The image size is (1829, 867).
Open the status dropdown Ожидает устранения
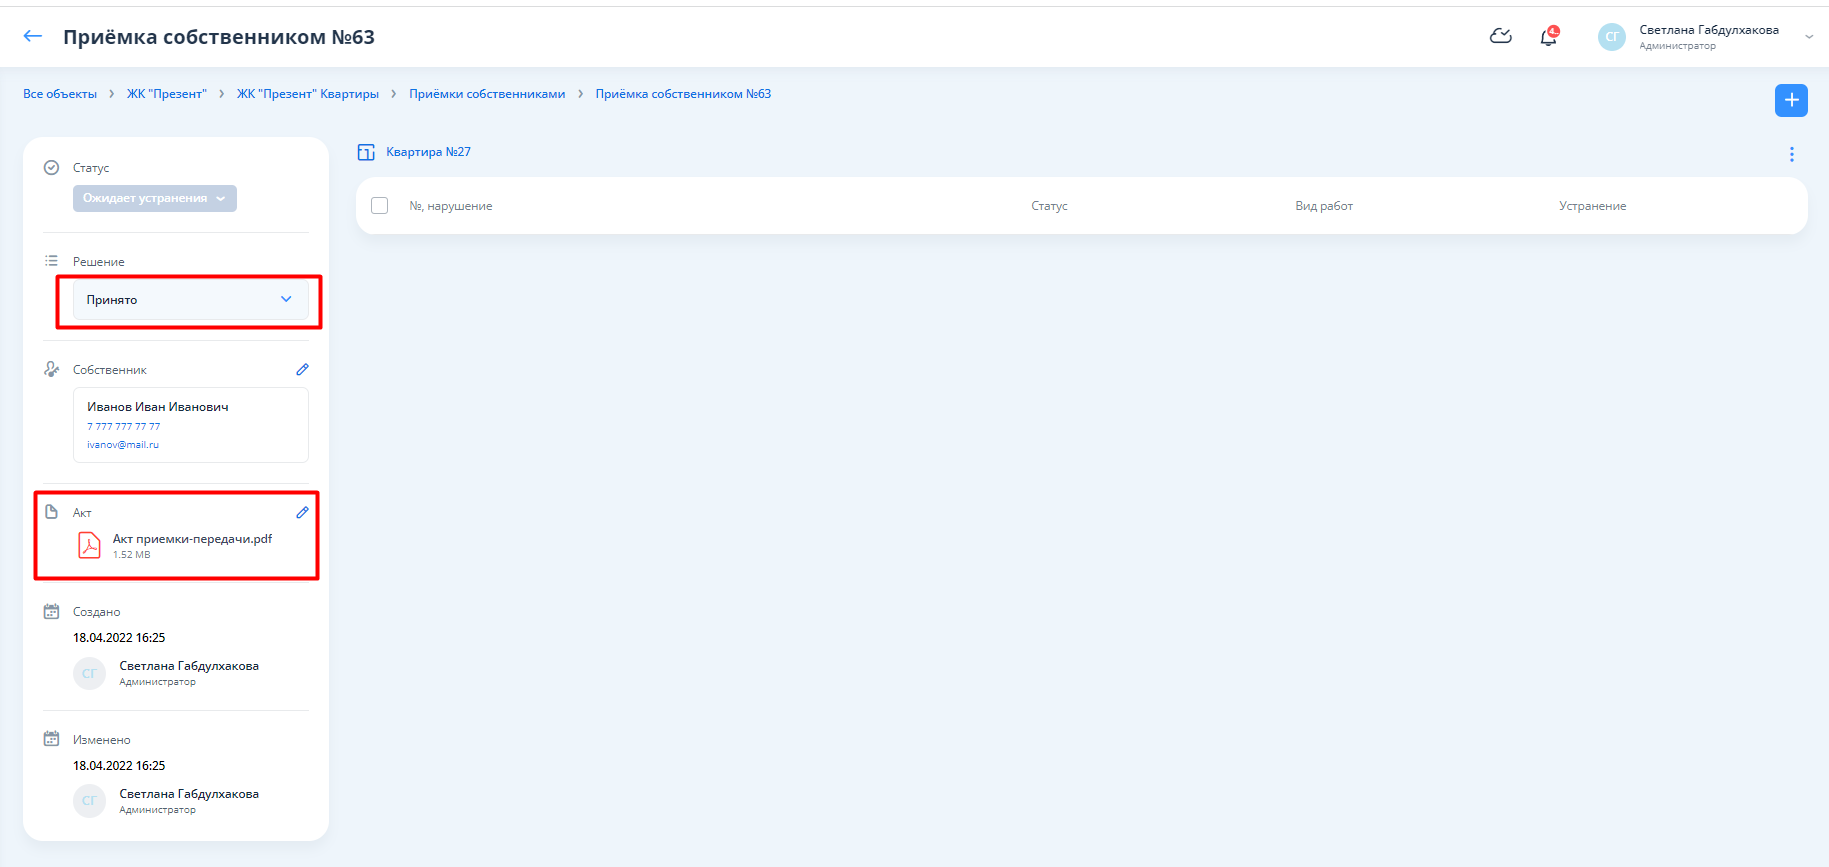(x=155, y=198)
